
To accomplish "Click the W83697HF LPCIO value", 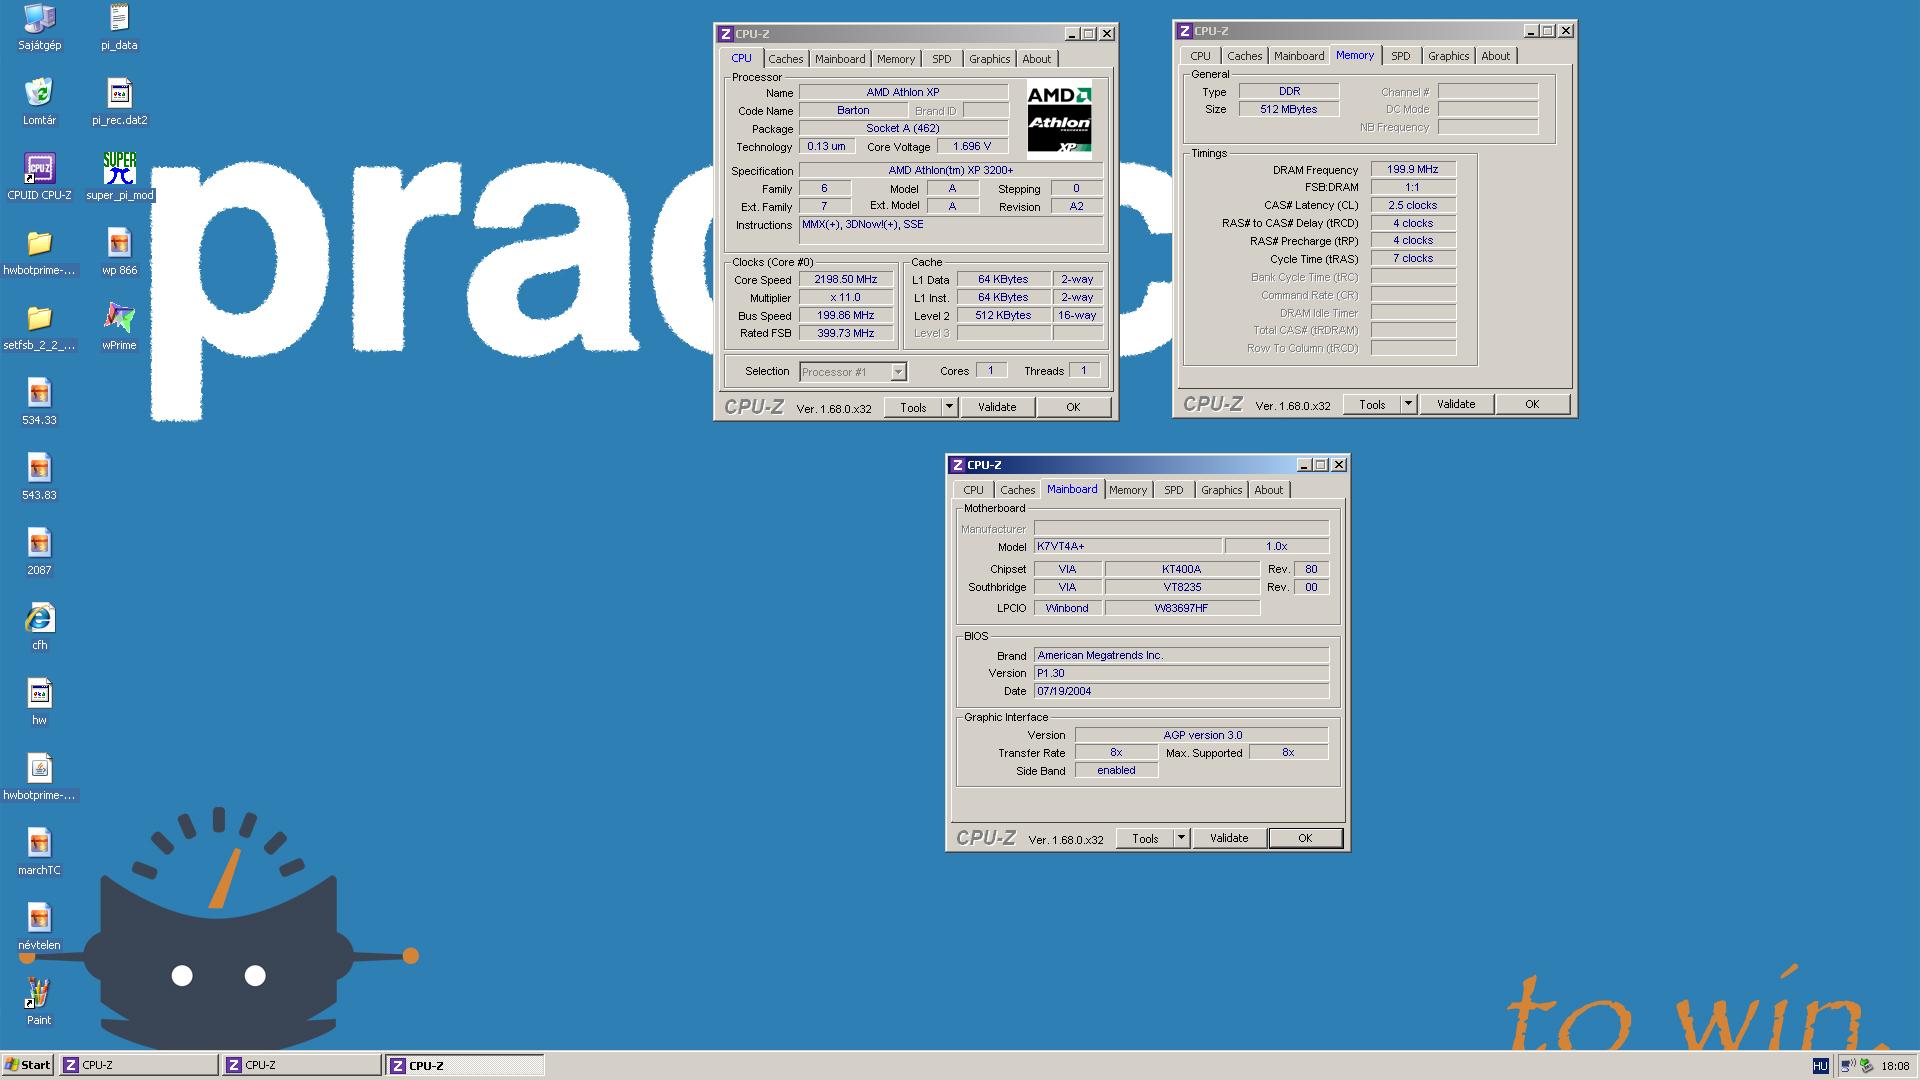I will click(1182, 608).
